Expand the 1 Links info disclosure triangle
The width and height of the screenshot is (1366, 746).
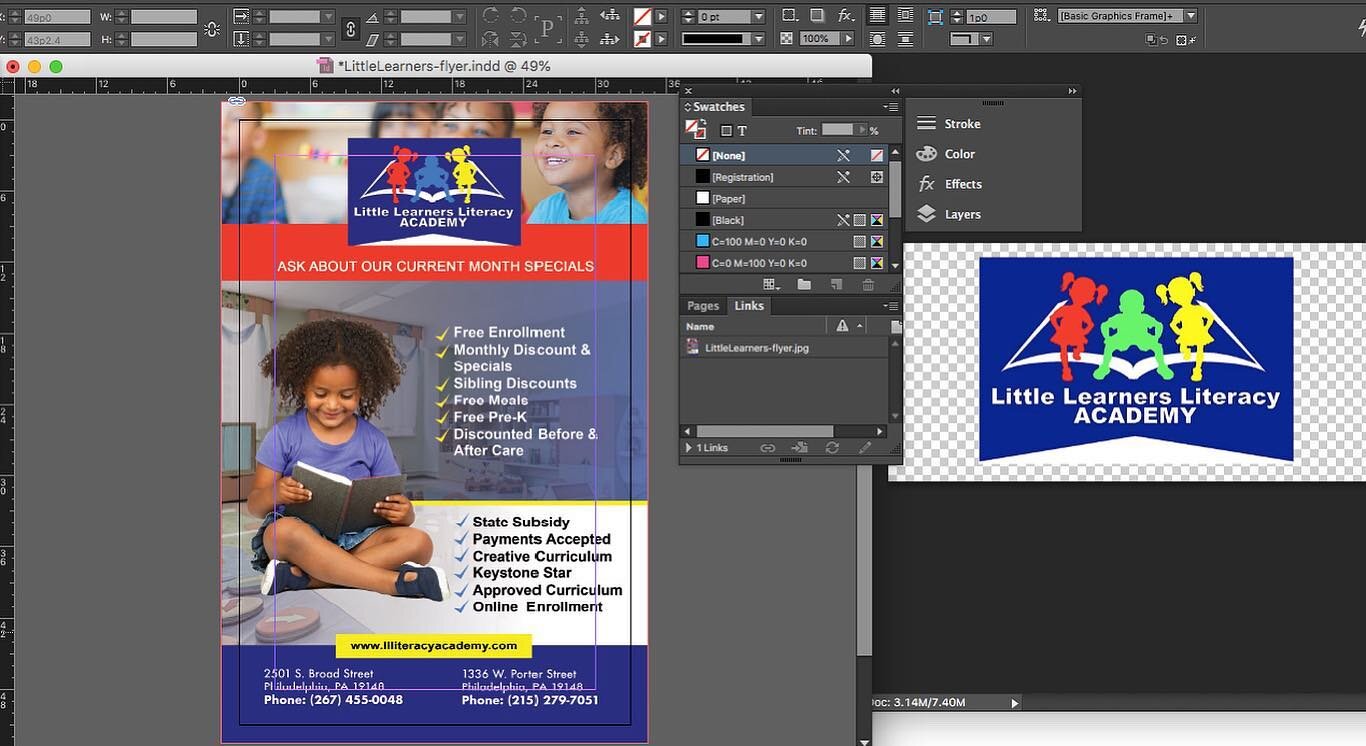tap(688, 448)
